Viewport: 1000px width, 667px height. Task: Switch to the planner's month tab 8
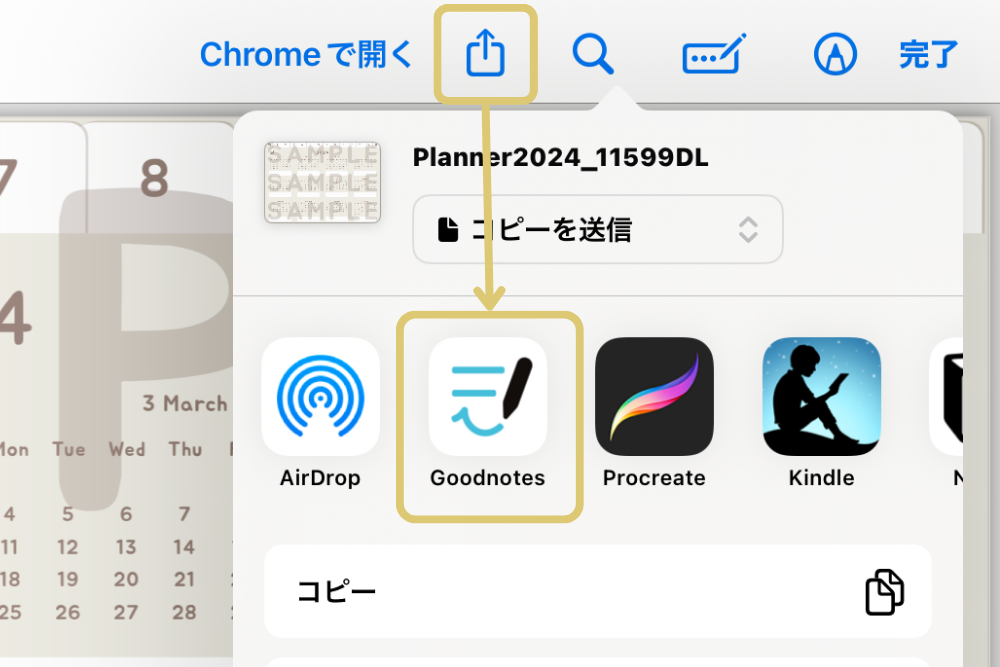[155, 178]
